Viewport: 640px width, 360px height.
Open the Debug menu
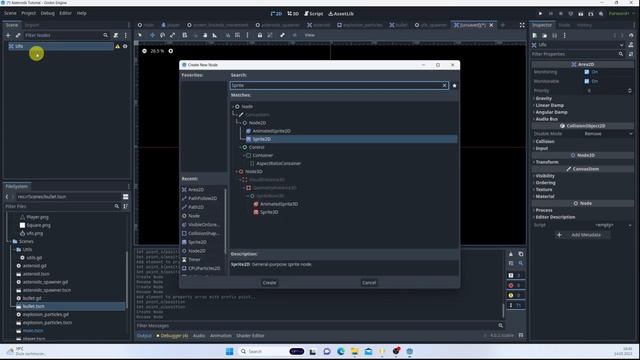tap(47, 13)
